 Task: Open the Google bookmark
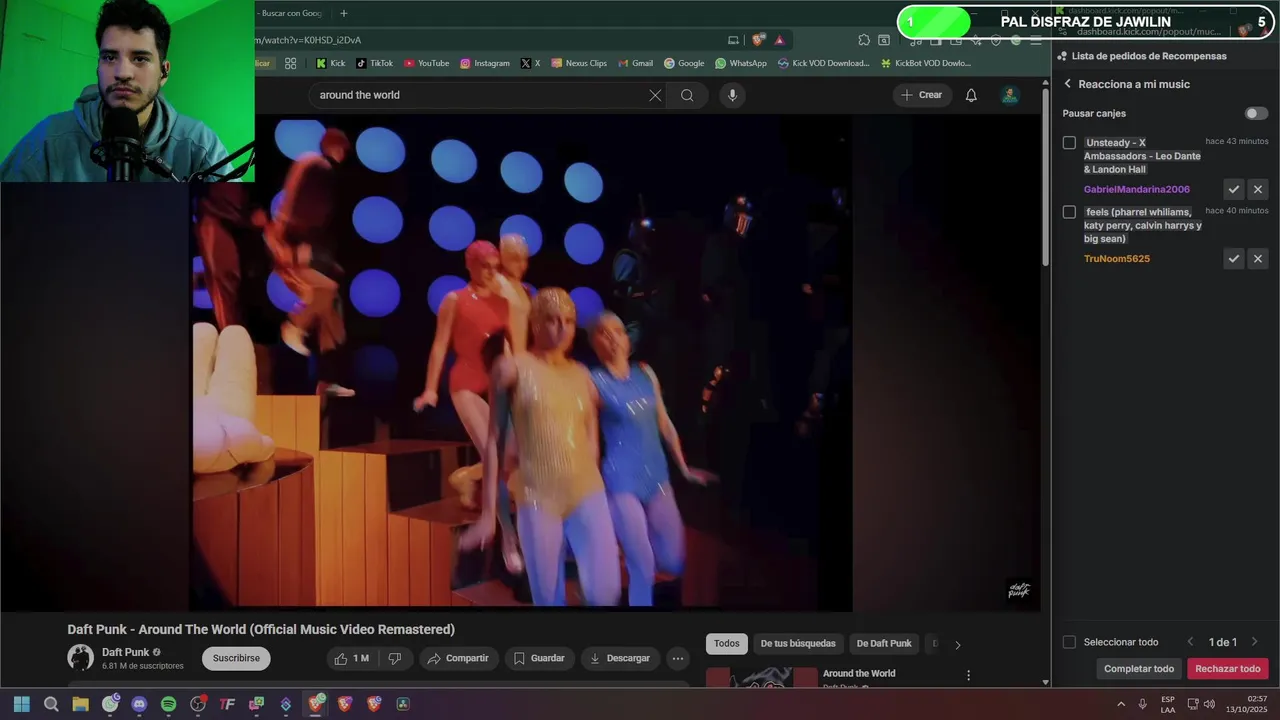coord(684,63)
